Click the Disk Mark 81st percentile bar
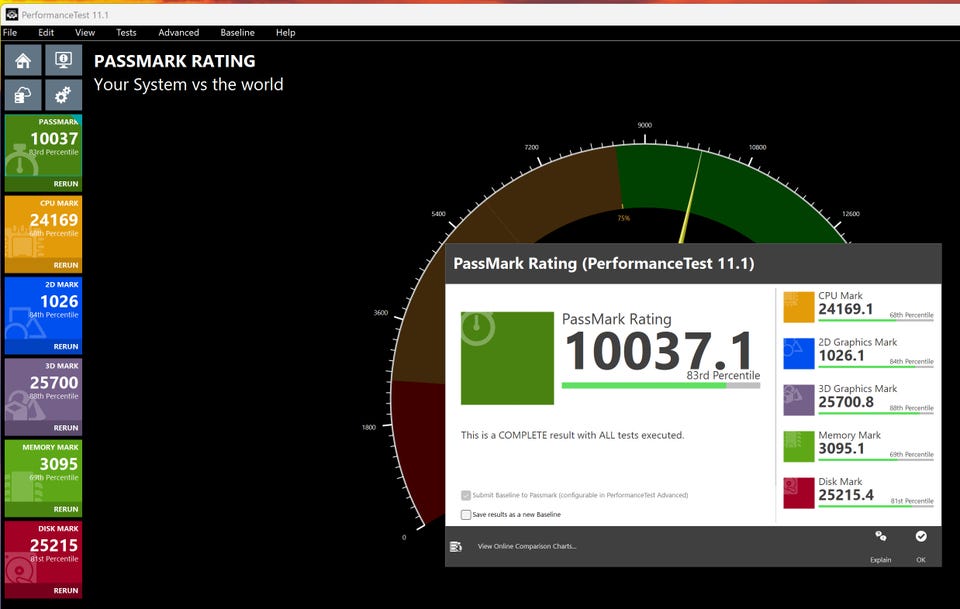The height and width of the screenshot is (609, 960). (876, 506)
